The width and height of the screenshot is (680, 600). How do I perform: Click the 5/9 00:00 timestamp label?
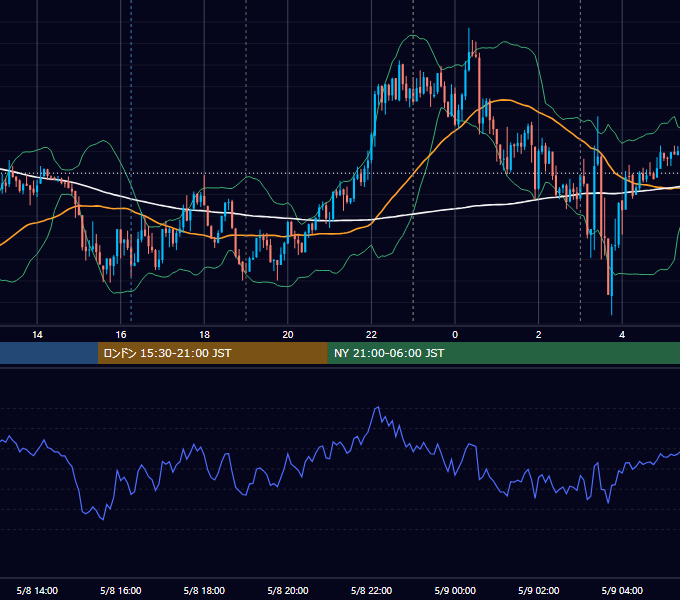455,590
